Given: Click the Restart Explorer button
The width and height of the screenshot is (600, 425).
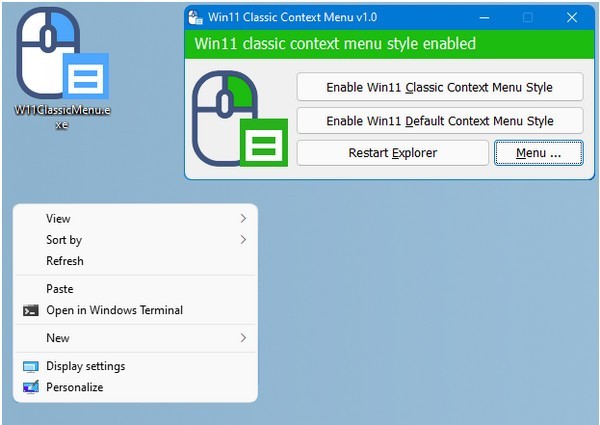Looking at the screenshot, I should pos(392,153).
